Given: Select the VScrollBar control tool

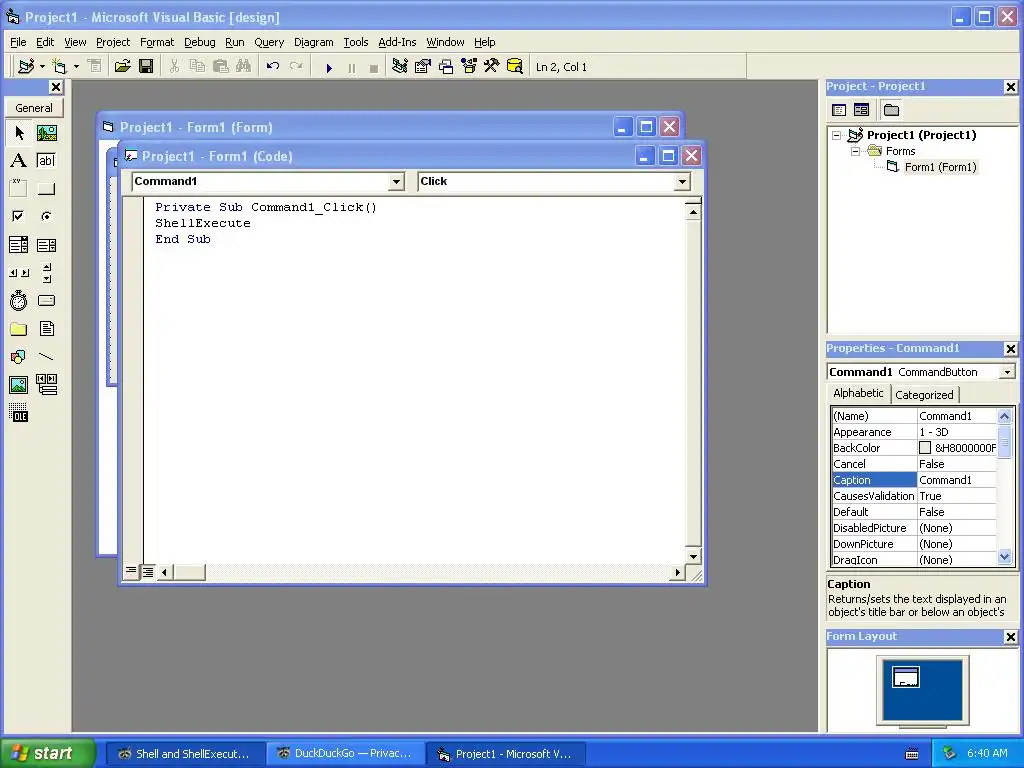Looking at the screenshot, I should (46, 273).
